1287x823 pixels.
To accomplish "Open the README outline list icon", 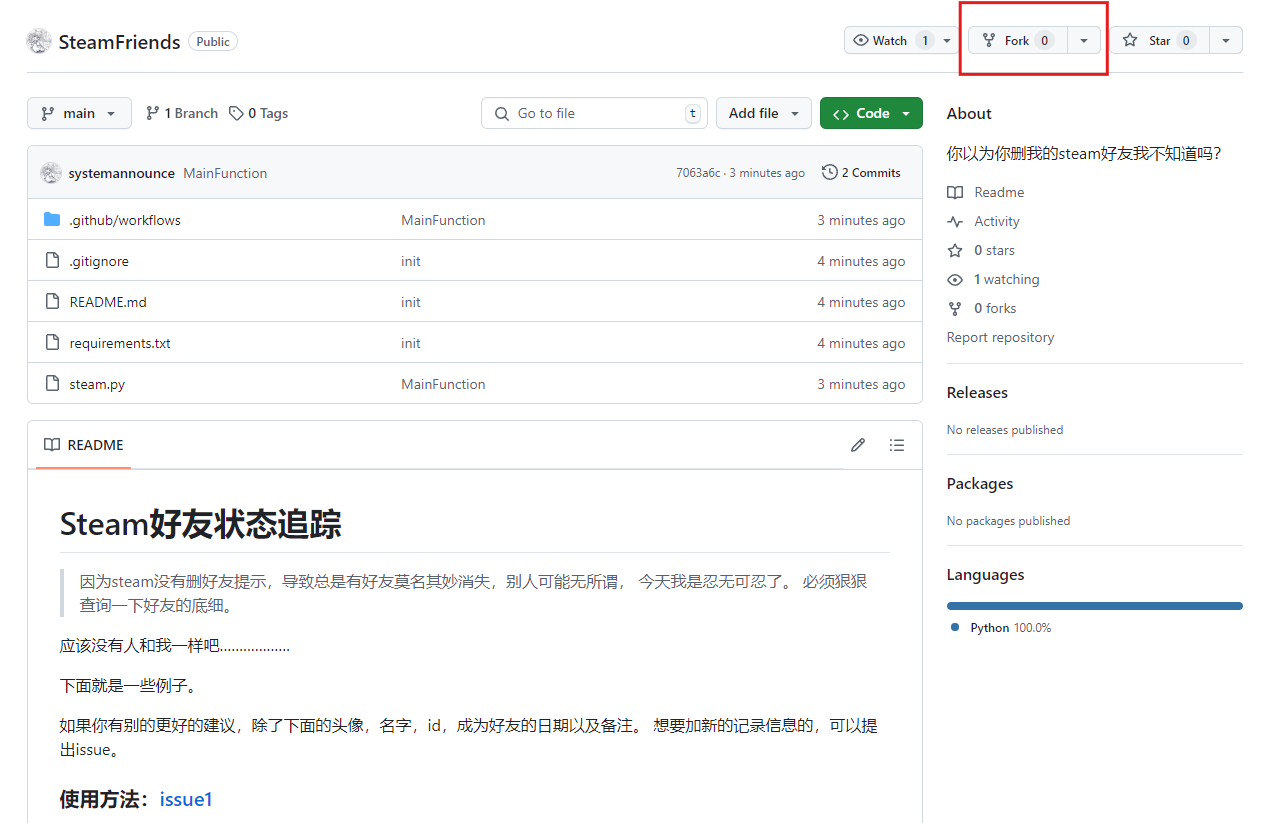I will [x=896, y=445].
